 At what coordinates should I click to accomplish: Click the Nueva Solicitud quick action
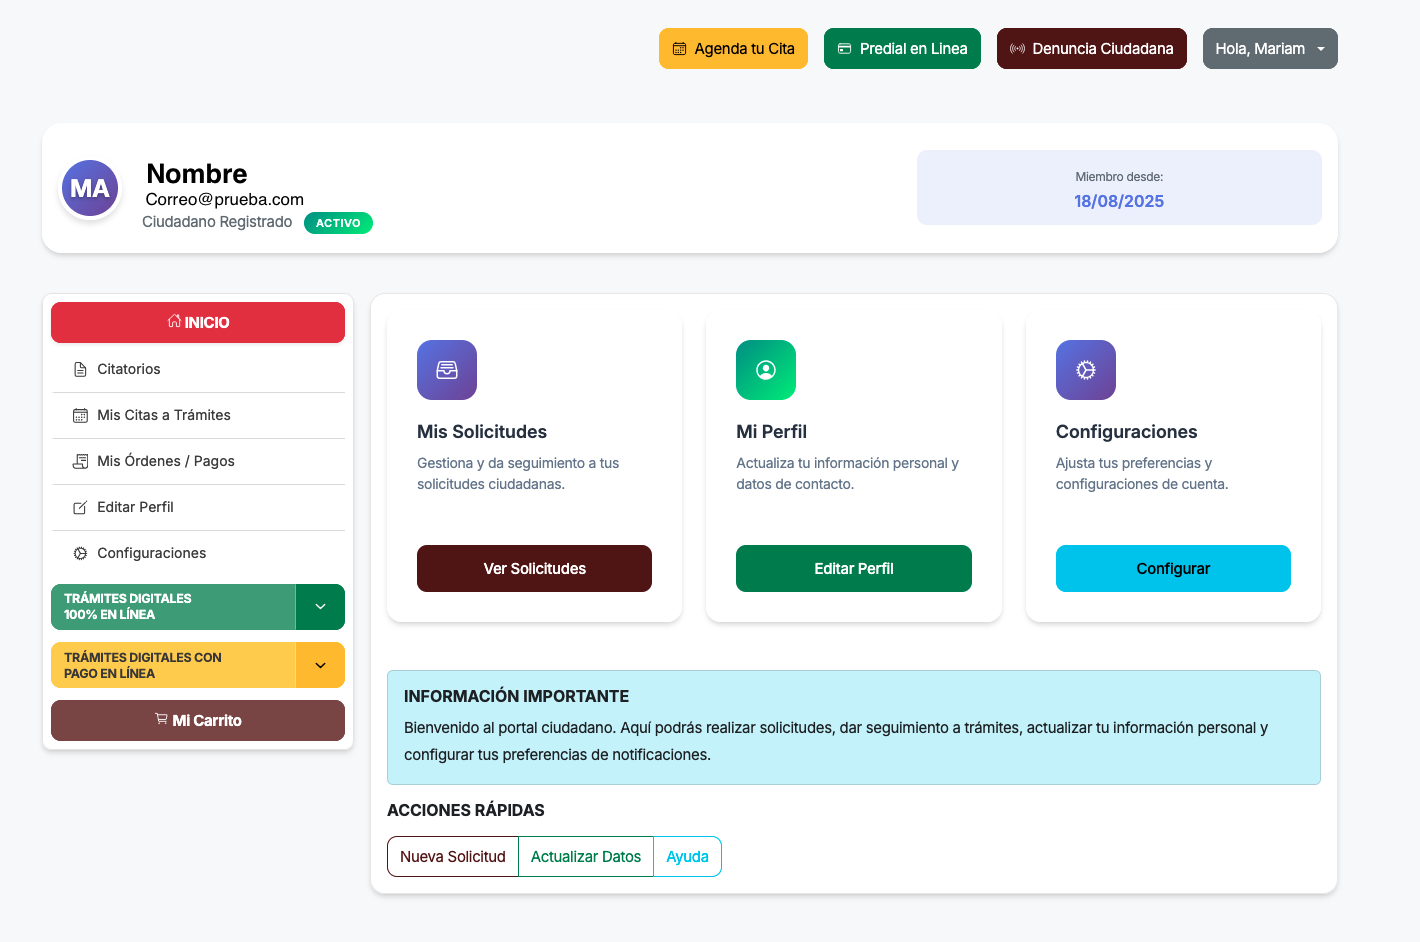tap(453, 856)
